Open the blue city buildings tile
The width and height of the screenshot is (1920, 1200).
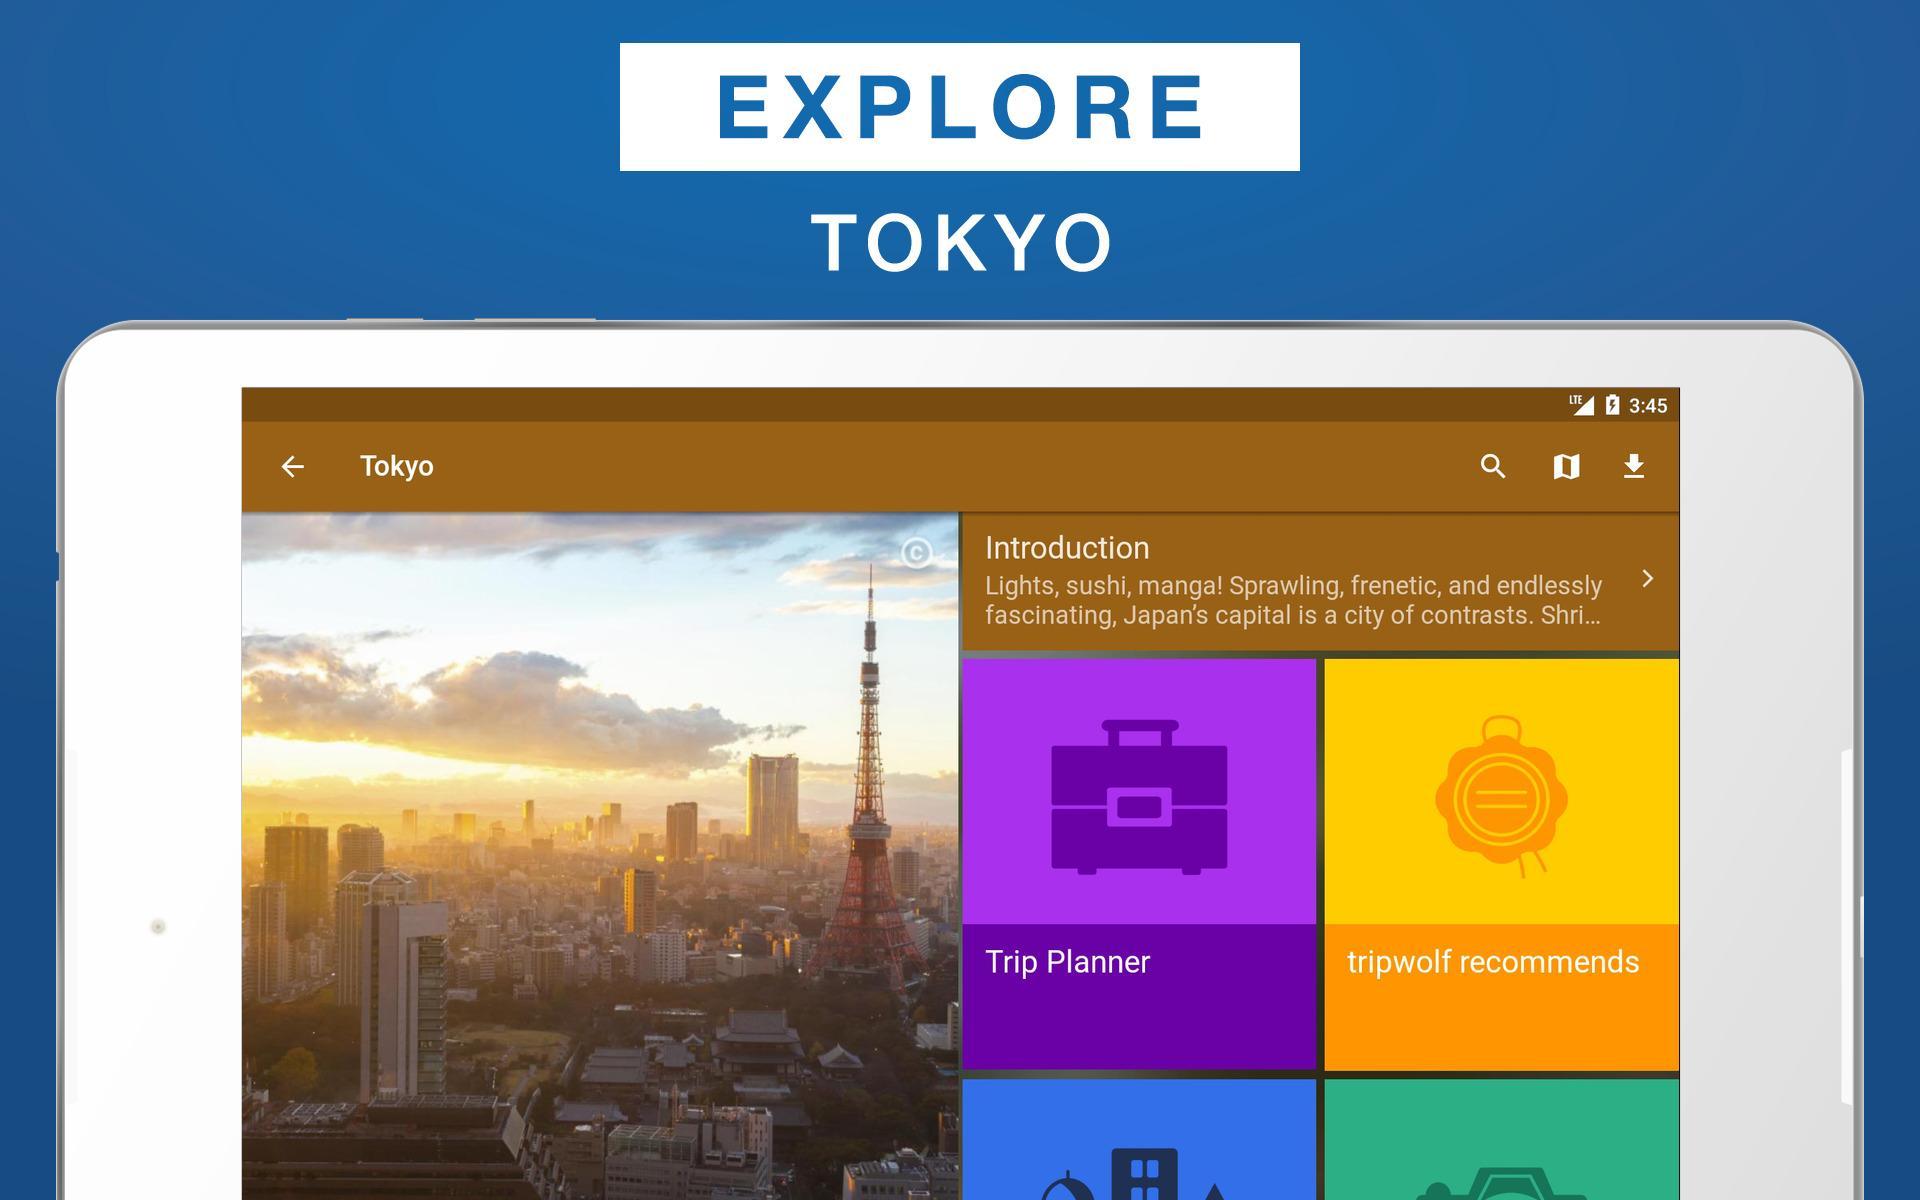(x=1139, y=1139)
